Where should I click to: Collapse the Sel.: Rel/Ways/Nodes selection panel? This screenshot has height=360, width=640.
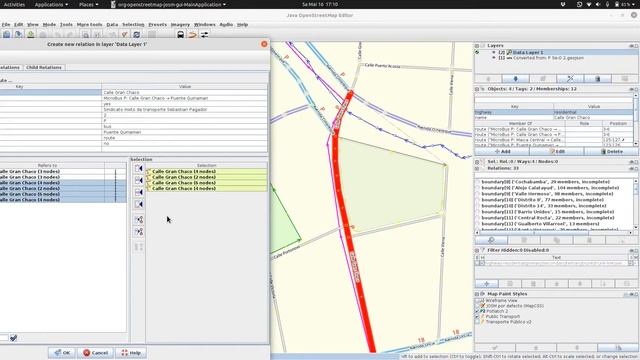click(x=477, y=162)
